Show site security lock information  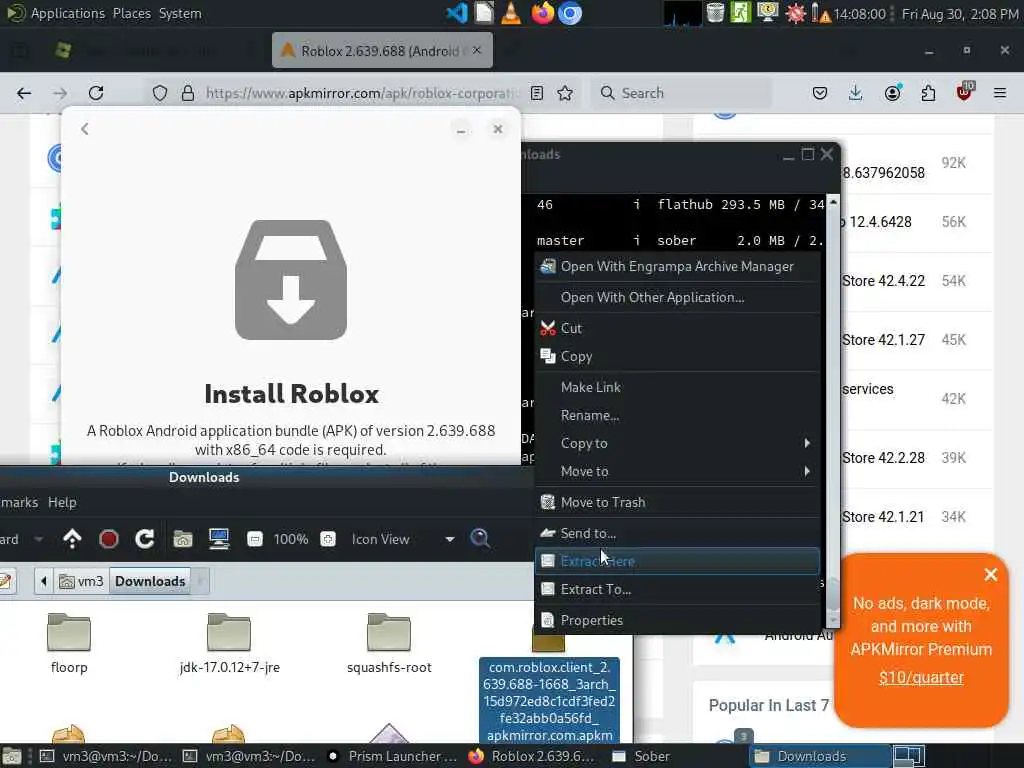(x=187, y=93)
